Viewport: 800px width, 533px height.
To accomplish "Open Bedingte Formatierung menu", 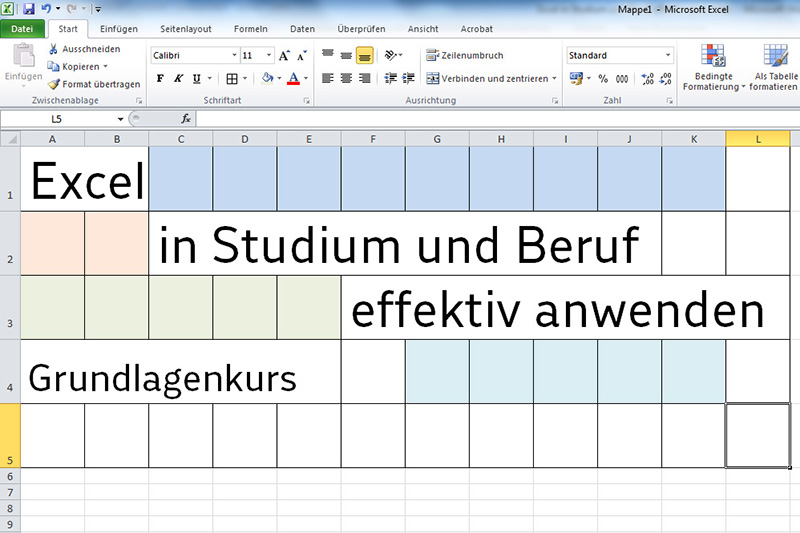I will tap(714, 68).
